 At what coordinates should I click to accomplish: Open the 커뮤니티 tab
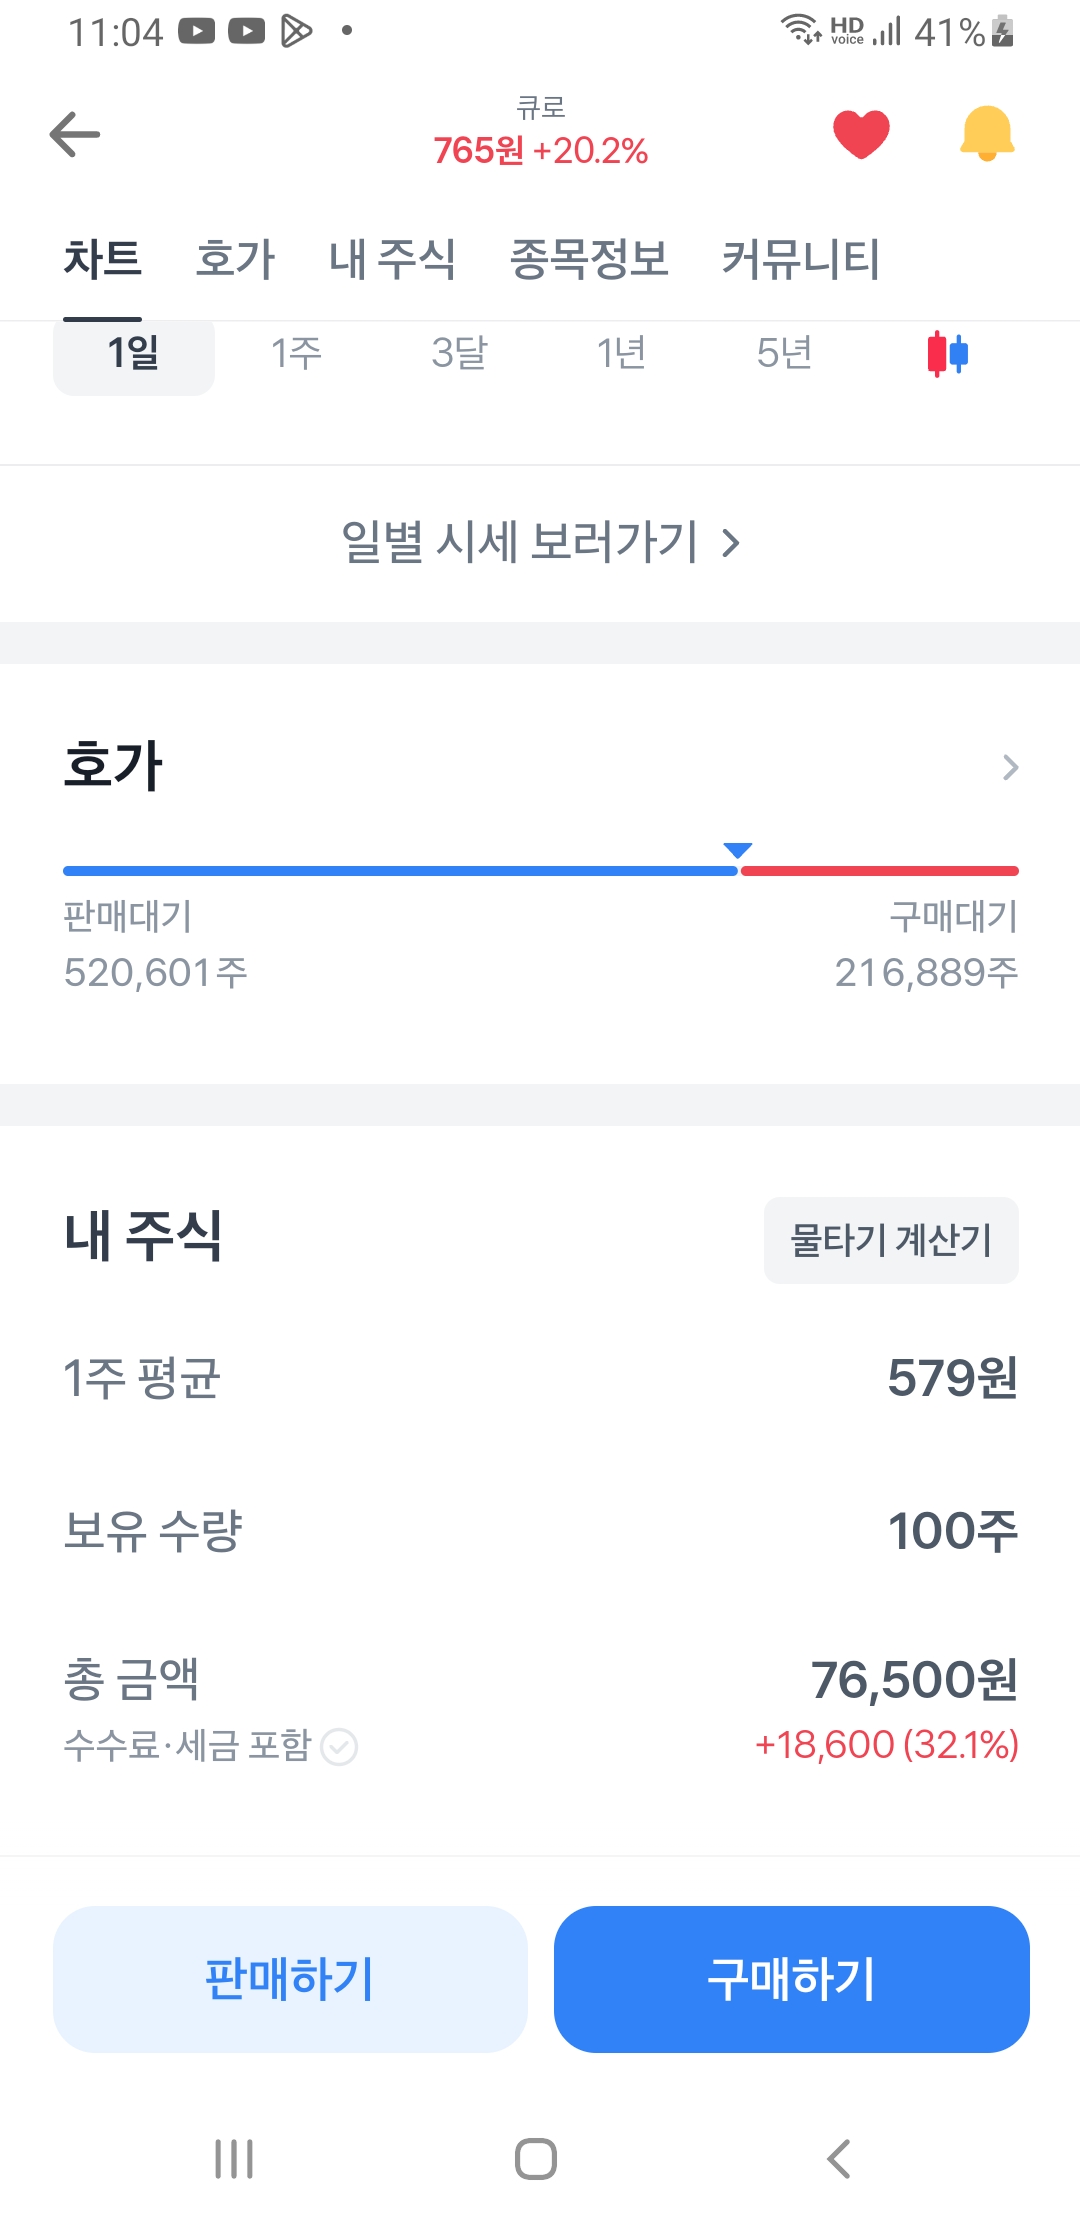coord(800,259)
